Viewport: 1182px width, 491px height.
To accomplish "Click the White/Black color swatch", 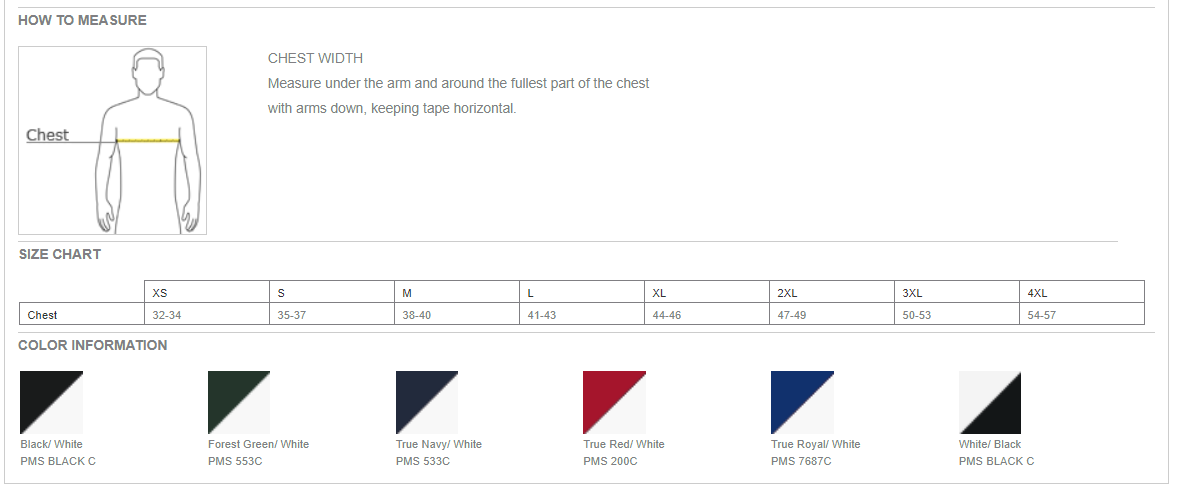I will pos(990,403).
